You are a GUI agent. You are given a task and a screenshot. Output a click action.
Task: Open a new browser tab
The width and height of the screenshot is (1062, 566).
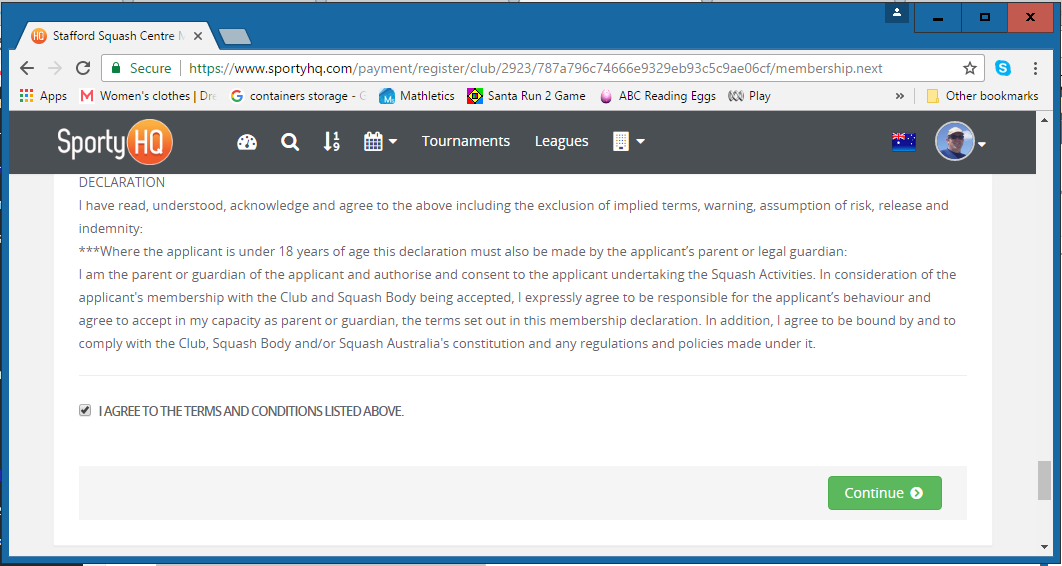pos(235,37)
